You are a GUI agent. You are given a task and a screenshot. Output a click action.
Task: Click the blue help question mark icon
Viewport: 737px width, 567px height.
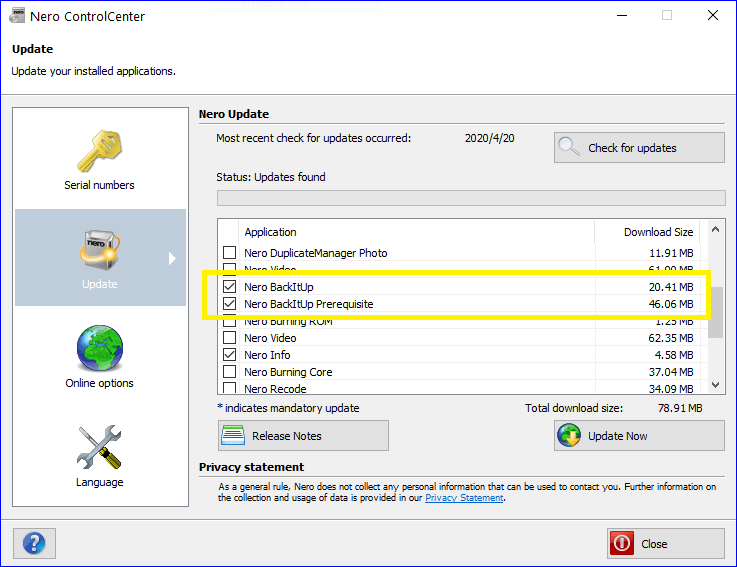point(34,543)
